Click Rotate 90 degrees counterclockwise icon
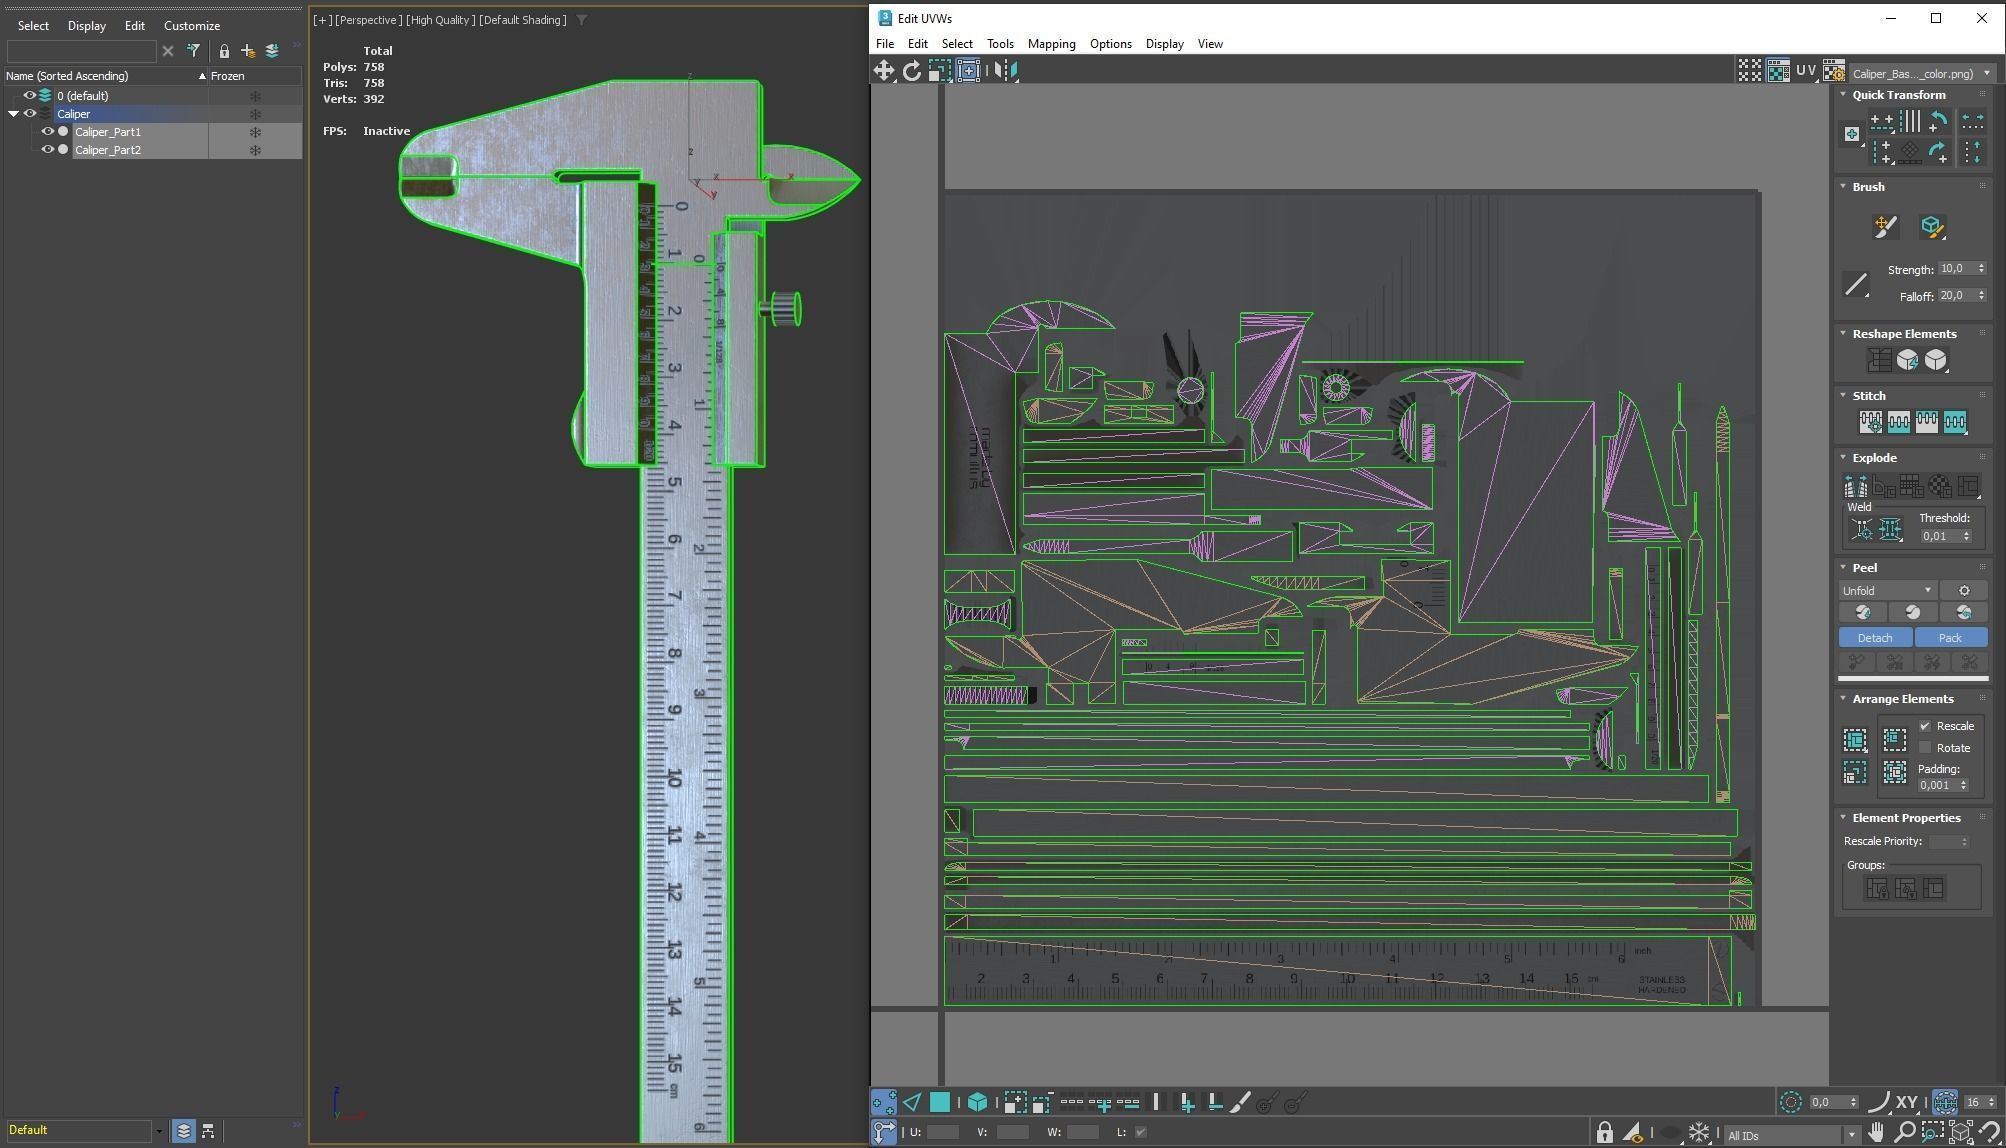Image resolution: width=2006 pixels, height=1148 pixels. pos(1938,121)
